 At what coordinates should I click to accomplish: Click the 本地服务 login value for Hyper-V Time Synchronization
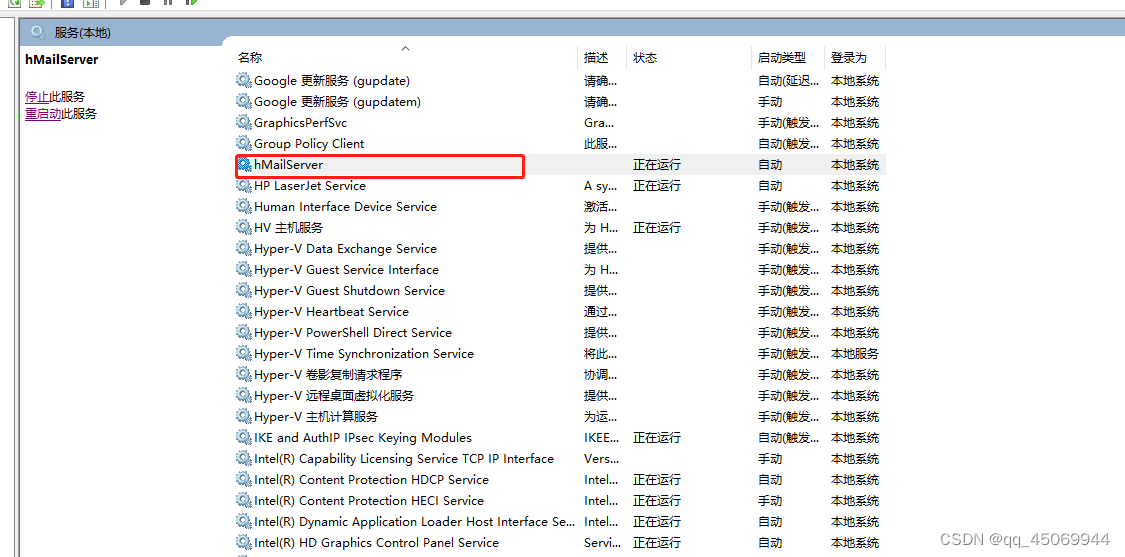coord(855,353)
